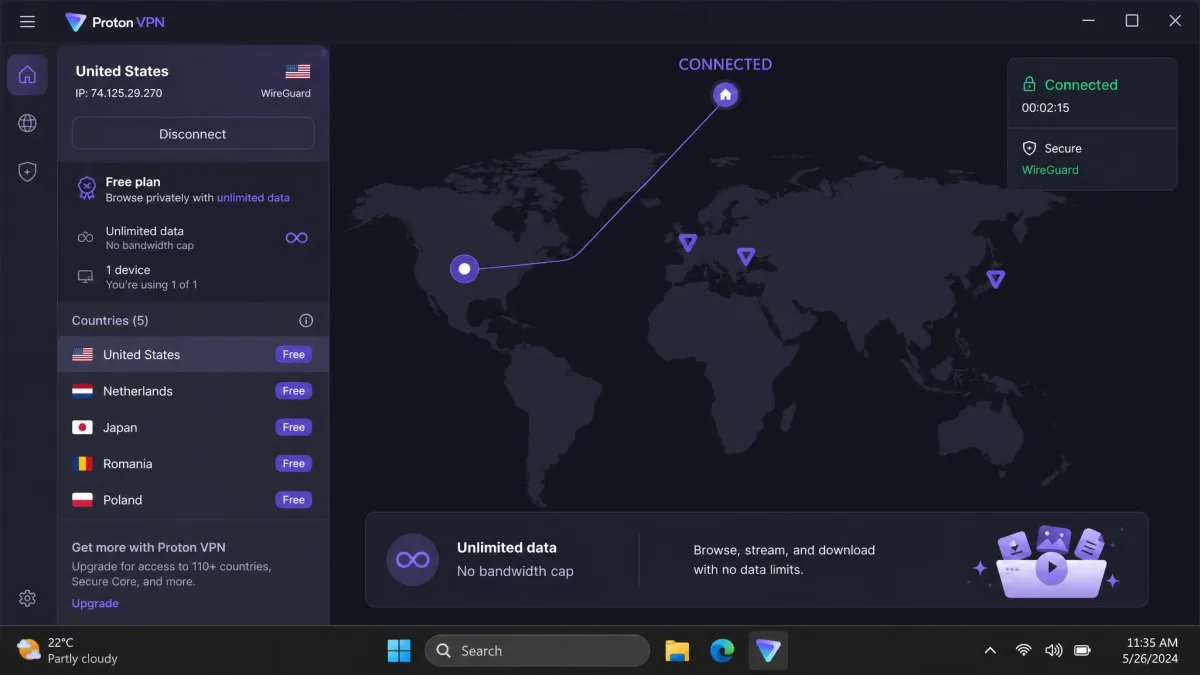Click the green WireGuard status text
Image resolution: width=1200 pixels, height=675 pixels.
coord(1050,170)
